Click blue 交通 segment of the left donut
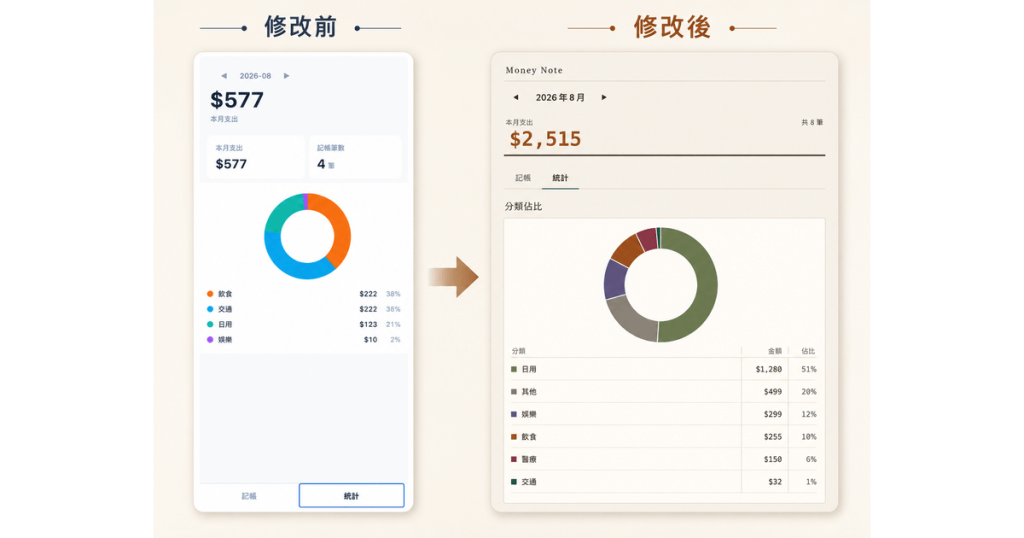Viewport: 1024px width, 538px height. coord(292,263)
